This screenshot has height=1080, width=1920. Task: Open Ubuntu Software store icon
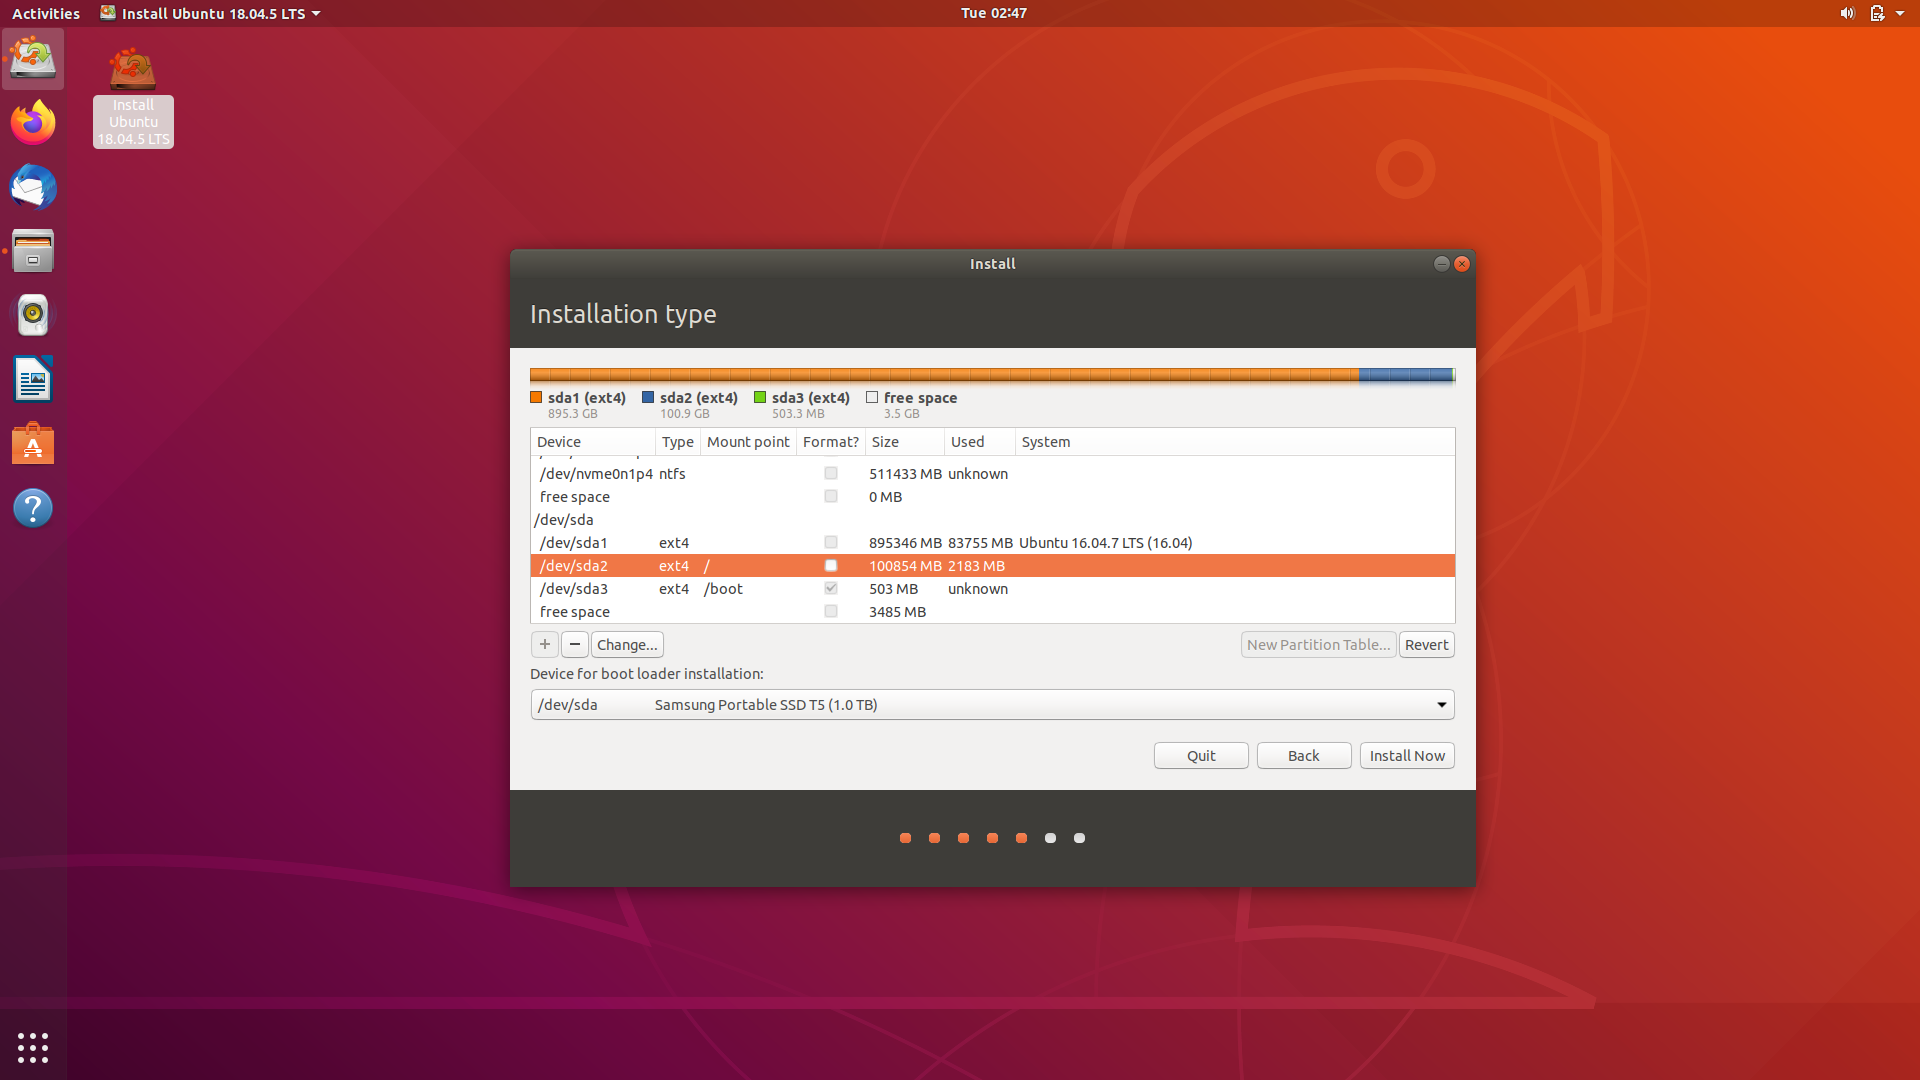coord(33,444)
